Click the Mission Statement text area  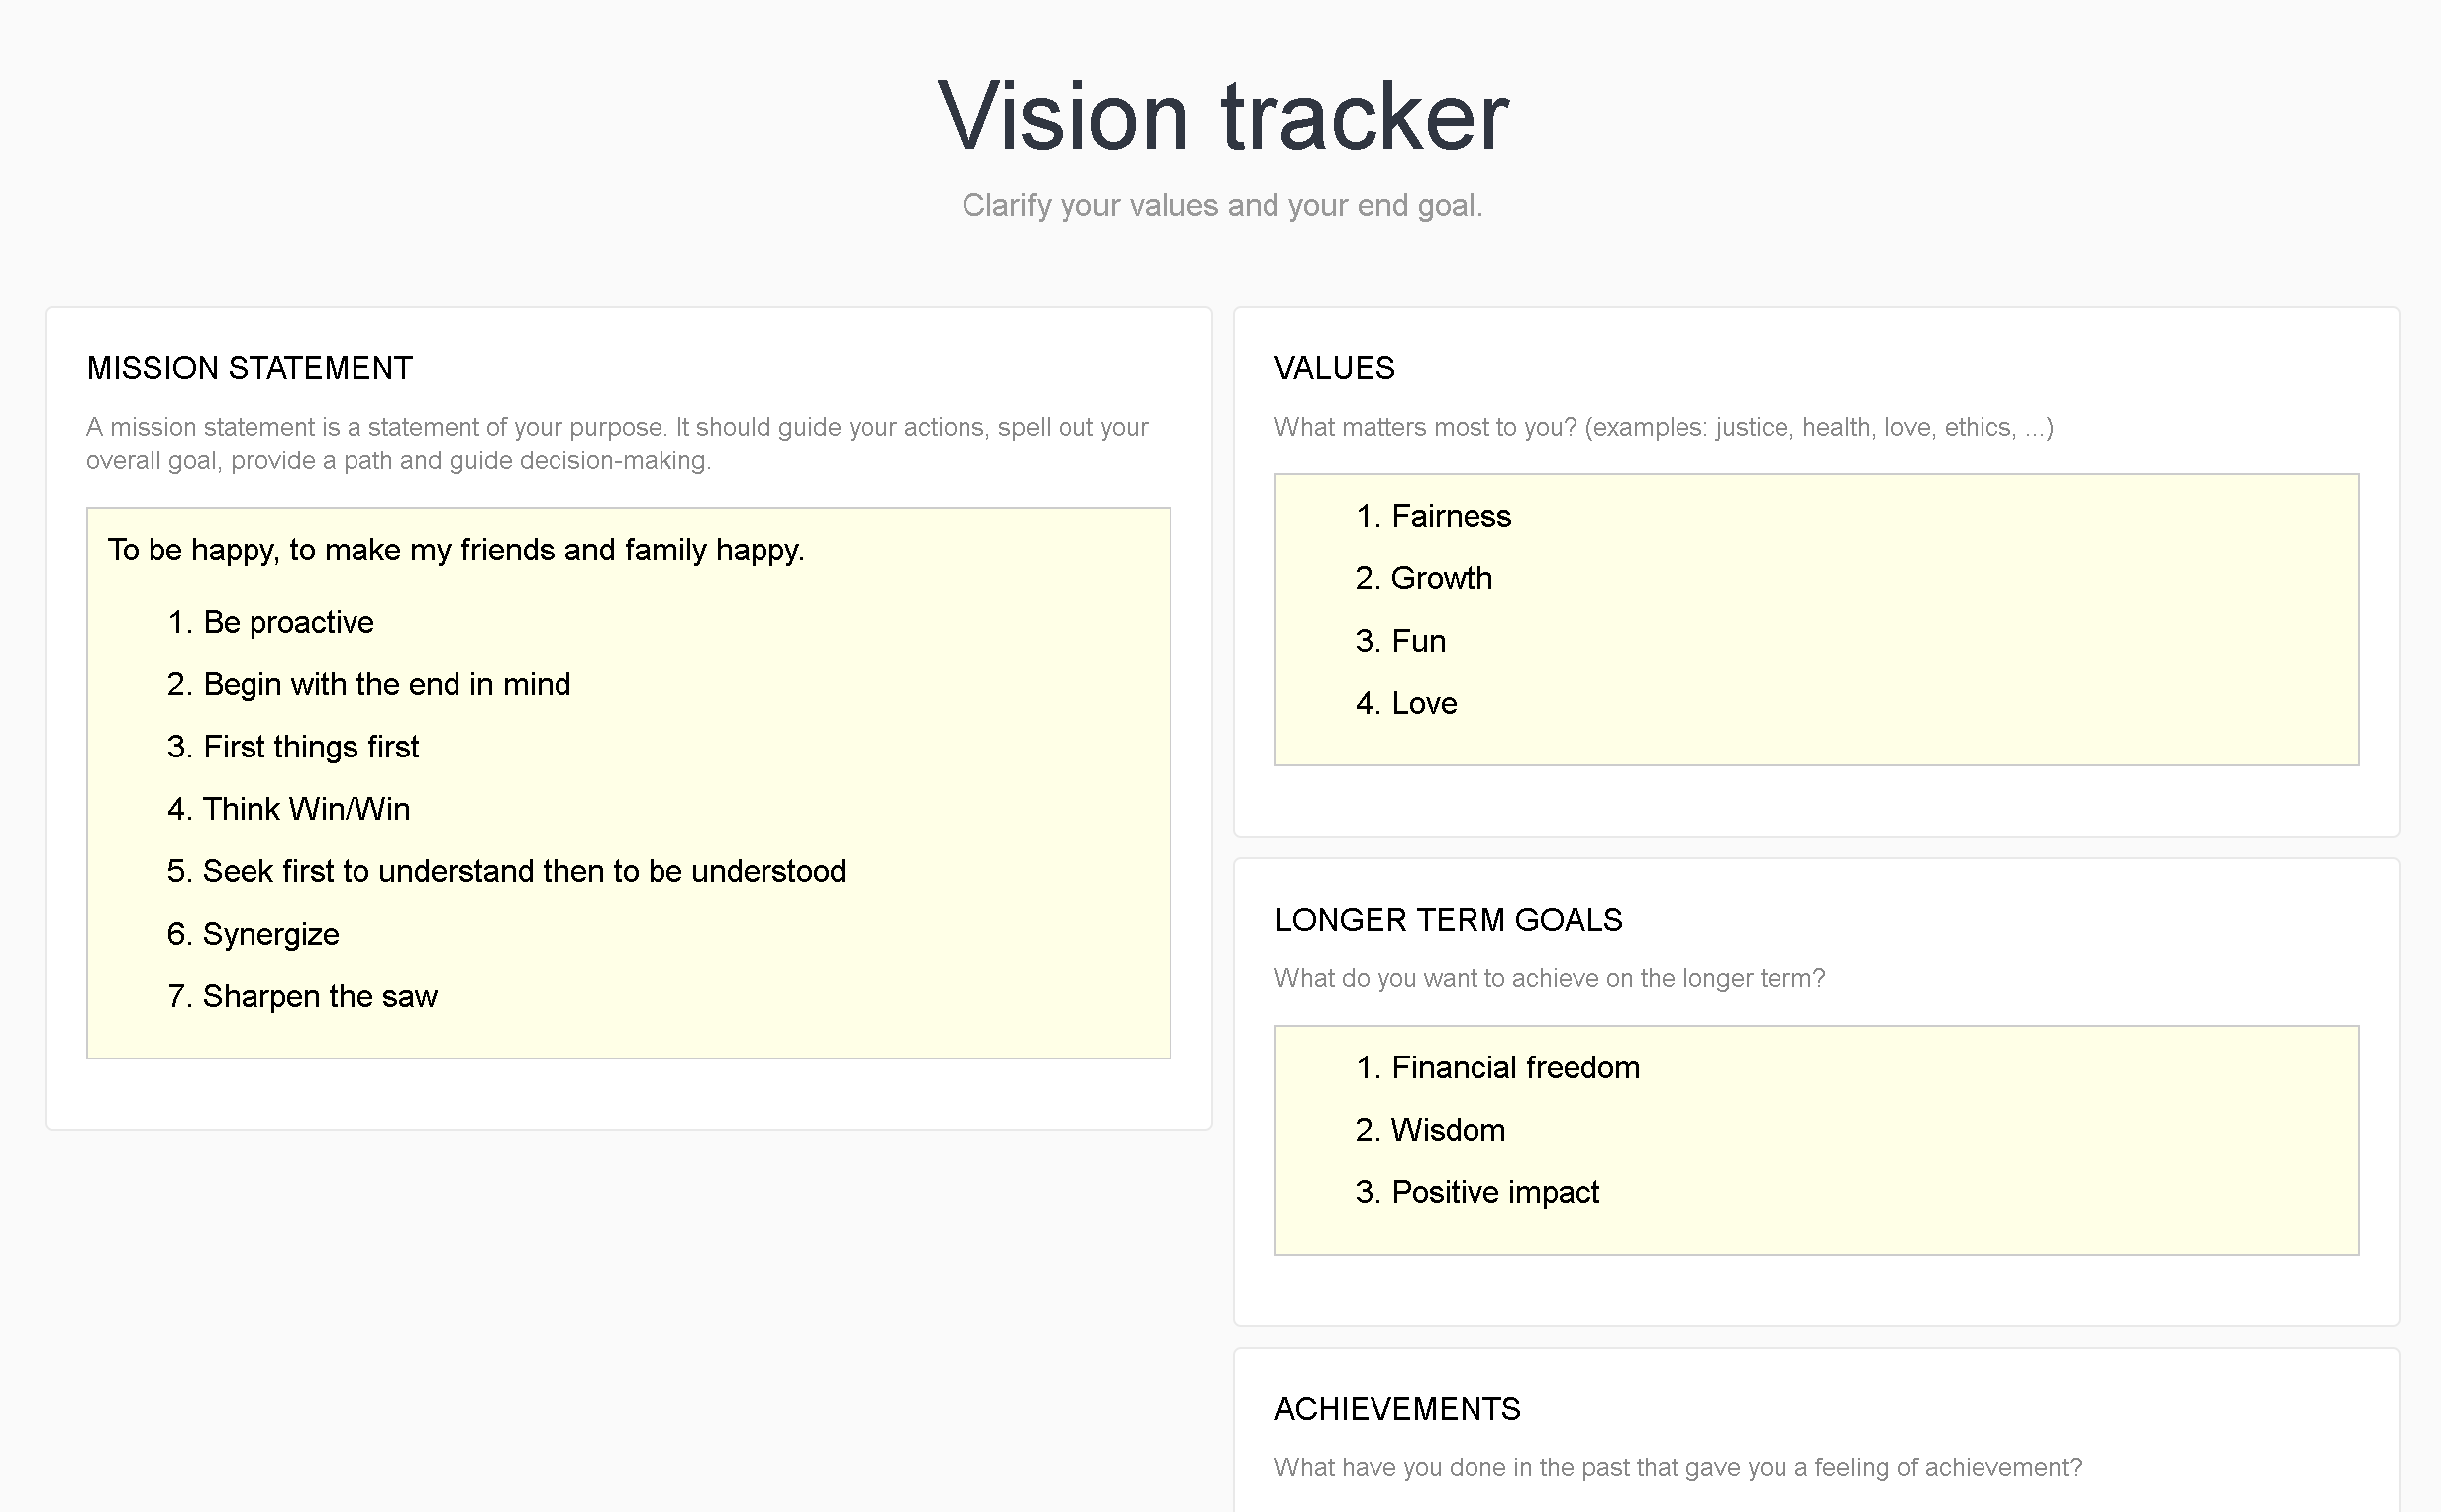[628, 783]
